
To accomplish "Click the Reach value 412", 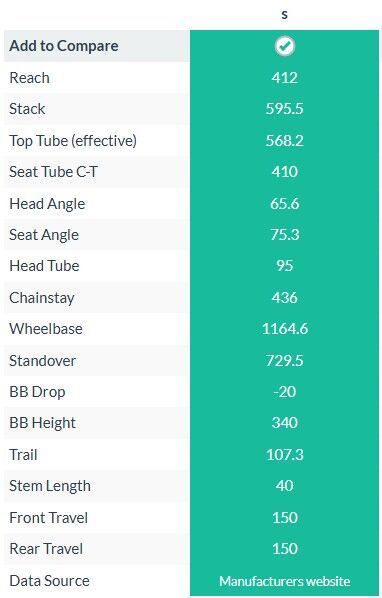I will pos(285,78).
